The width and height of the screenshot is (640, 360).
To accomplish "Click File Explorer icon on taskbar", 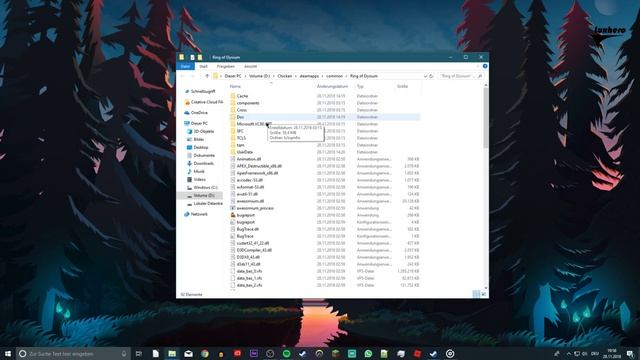I will 172,353.
